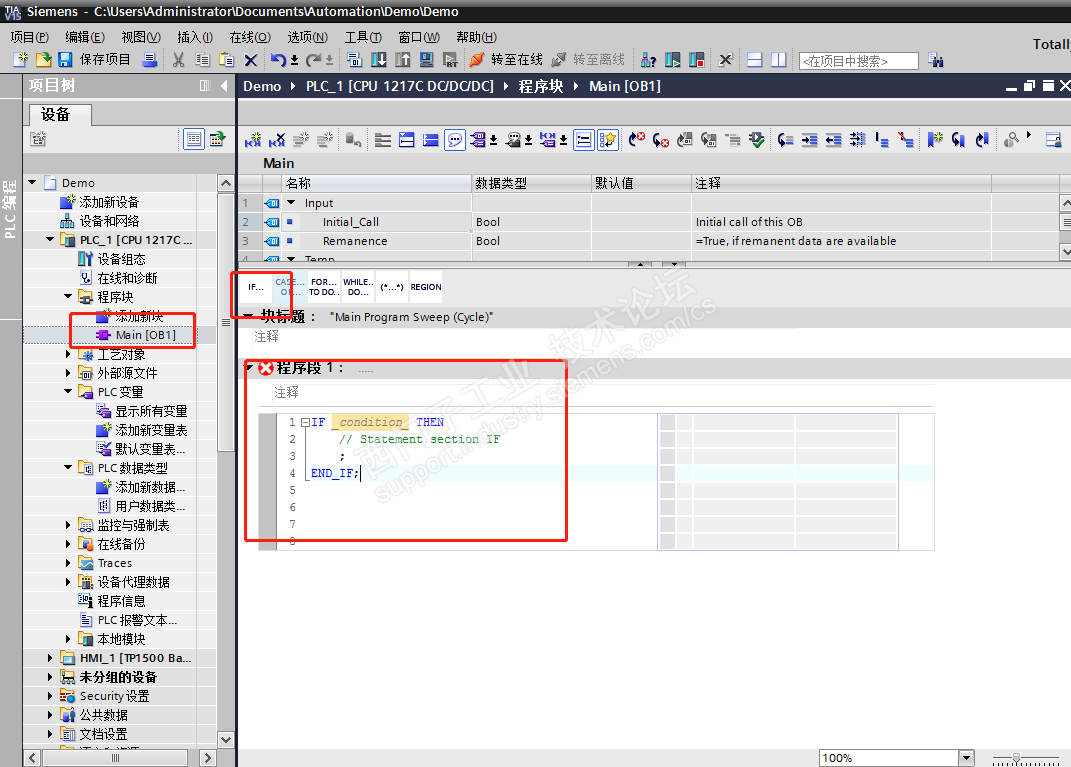The height and width of the screenshot is (767, 1071).
Task: Open the 选项(N) menu
Action: [x=307, y=37]
